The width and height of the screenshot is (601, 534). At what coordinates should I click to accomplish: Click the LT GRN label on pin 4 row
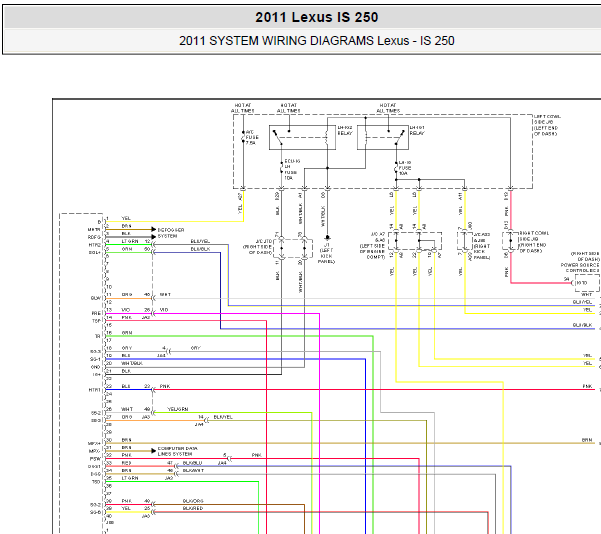tap(130, 241)
